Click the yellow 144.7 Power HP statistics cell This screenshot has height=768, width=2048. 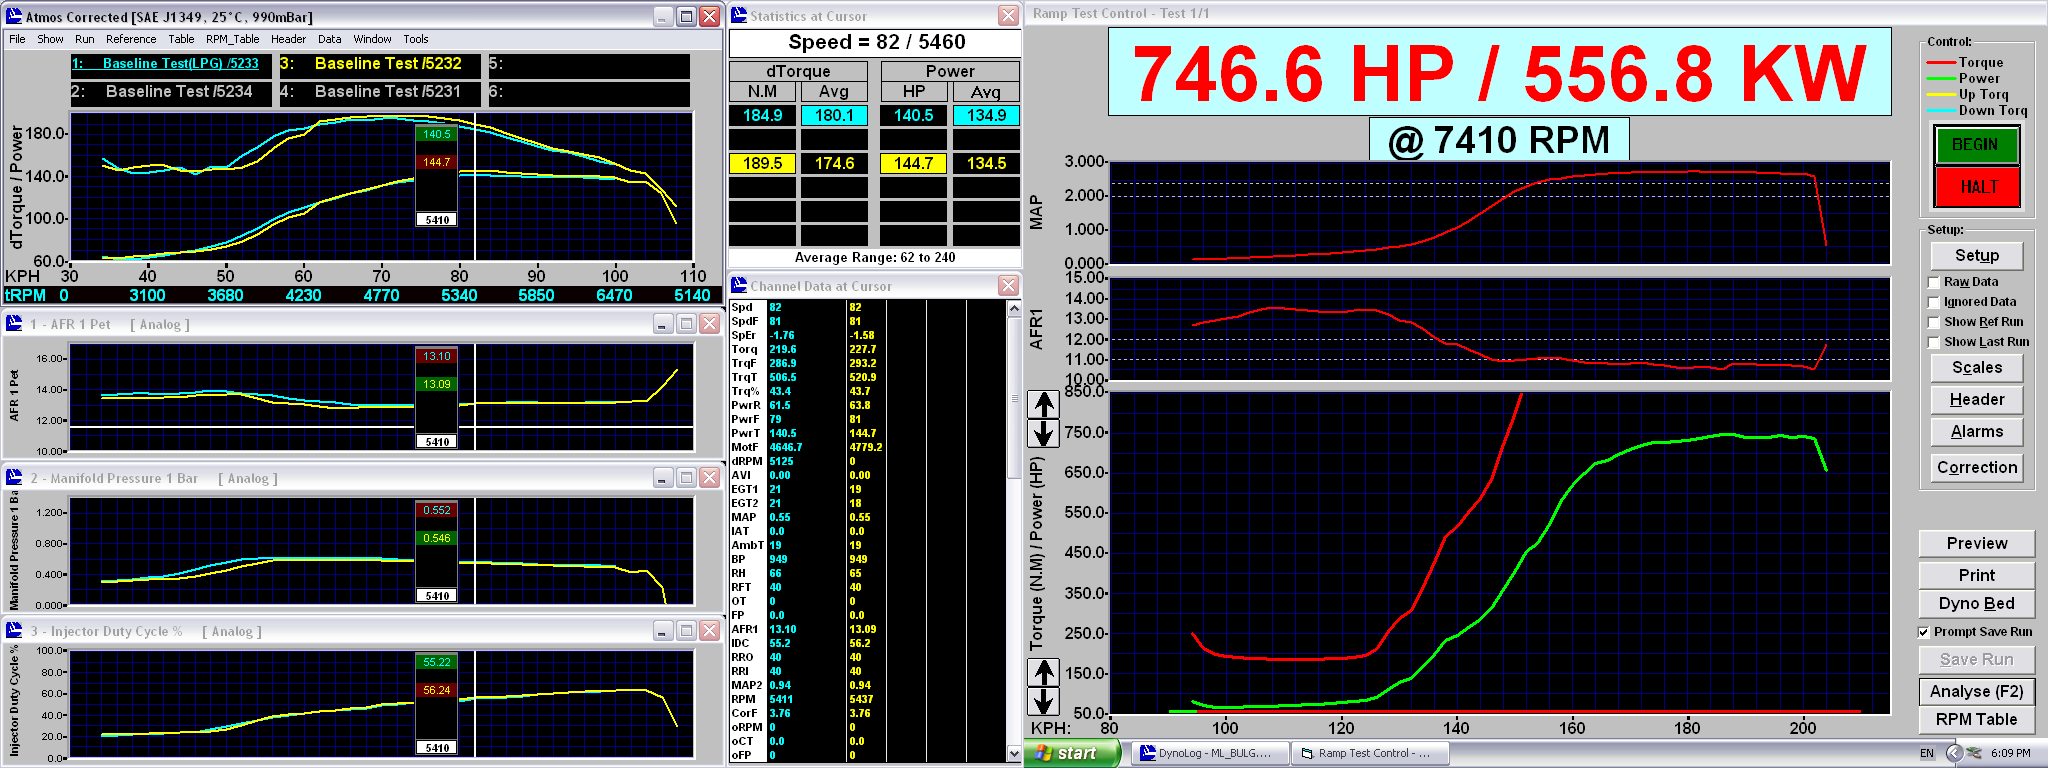pyautogui.click(x=913, y=164)
